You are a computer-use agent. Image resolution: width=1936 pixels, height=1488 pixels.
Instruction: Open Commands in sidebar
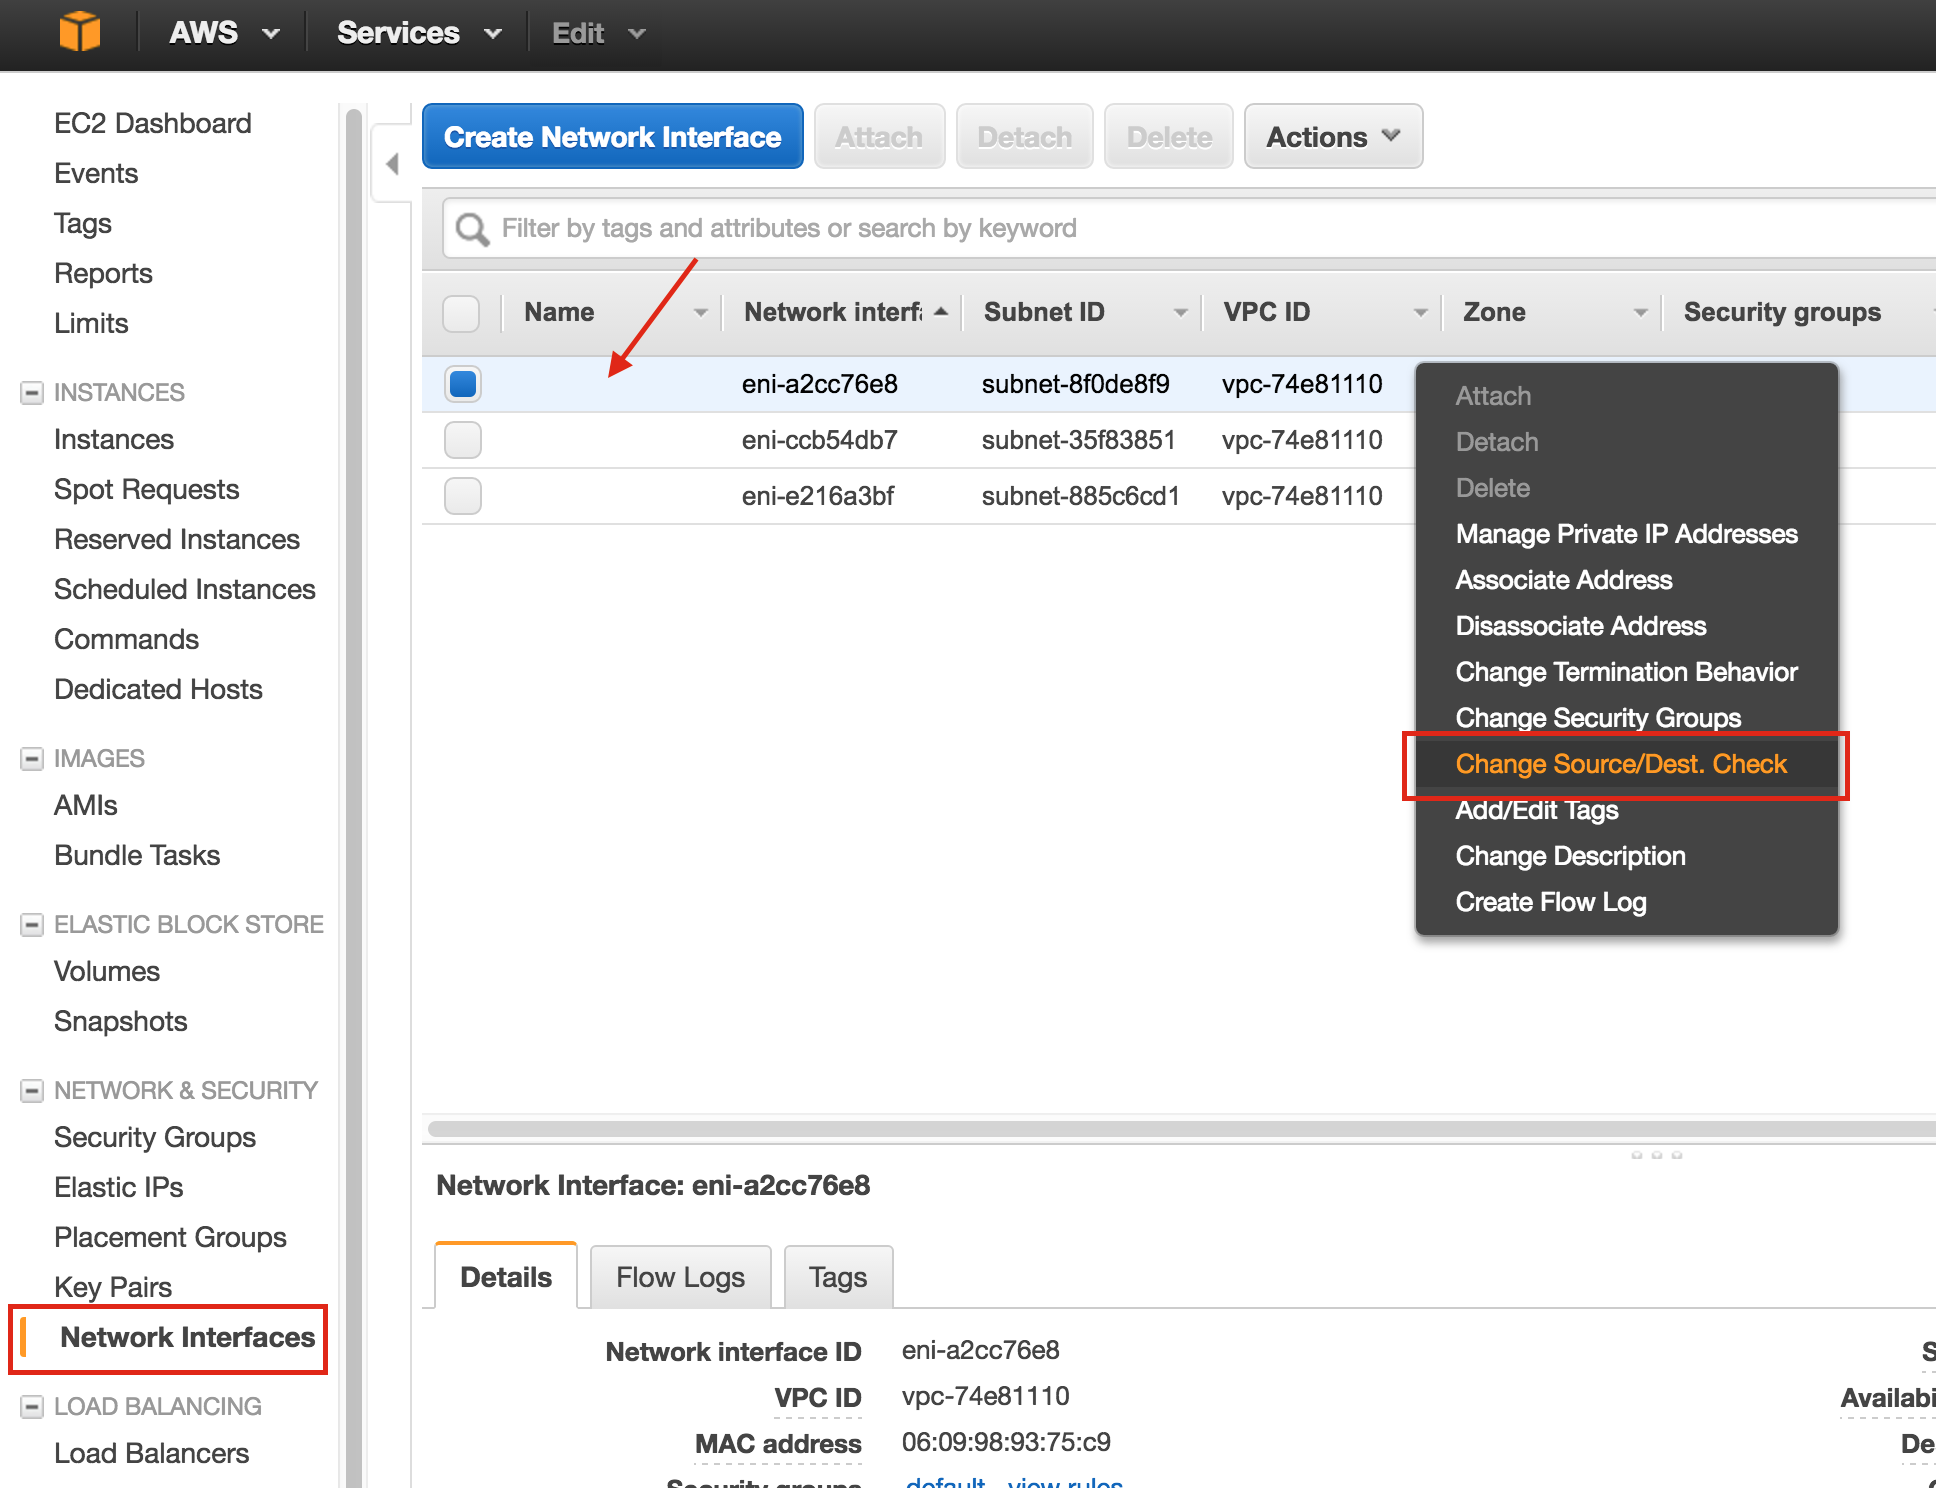(127, 639)
